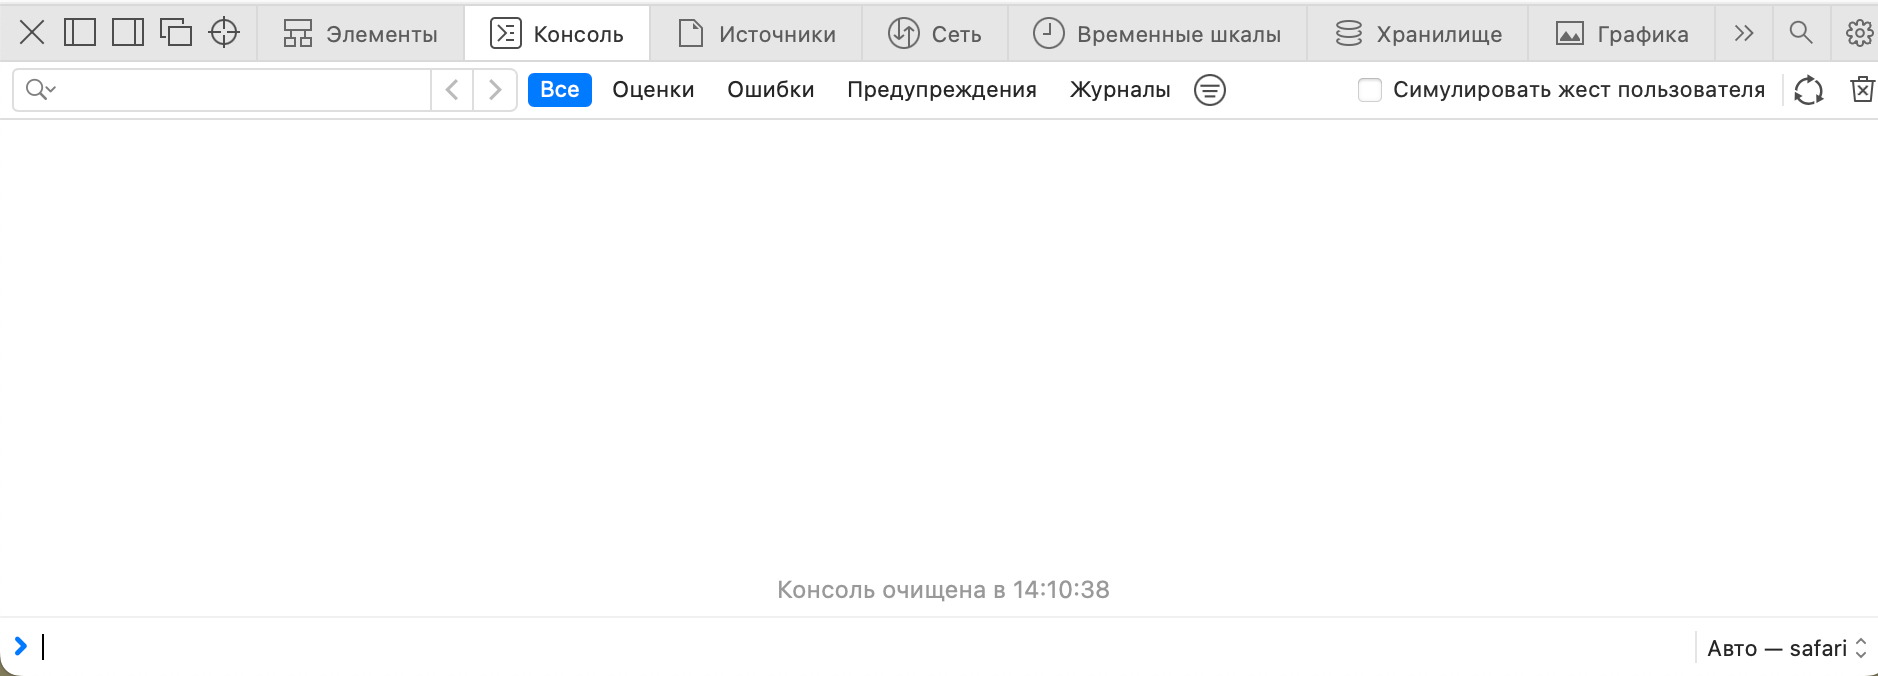The height and width of the screenshot is (676, 1878).
Task: Open inspector search magnifier icon
Action: tap(1800, 33)
